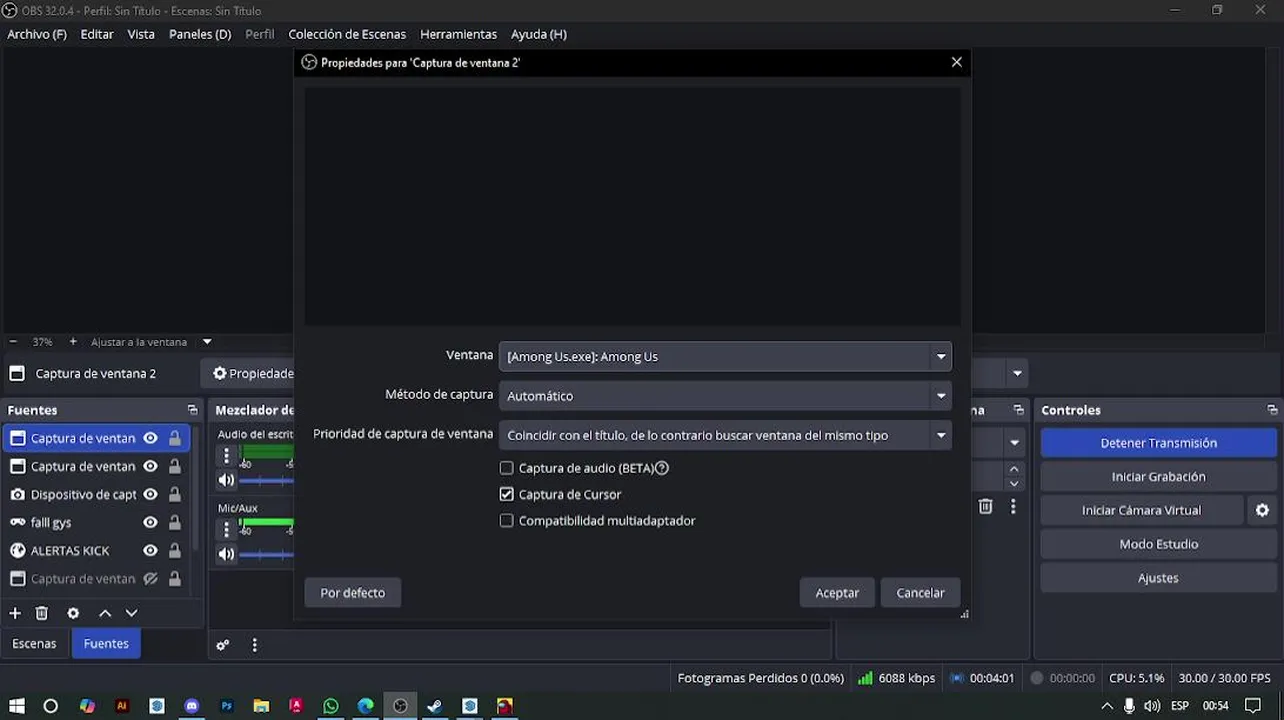The image size is (1284, 720).
Task: Increase transition duration with up arrow
Action: 1014,469
